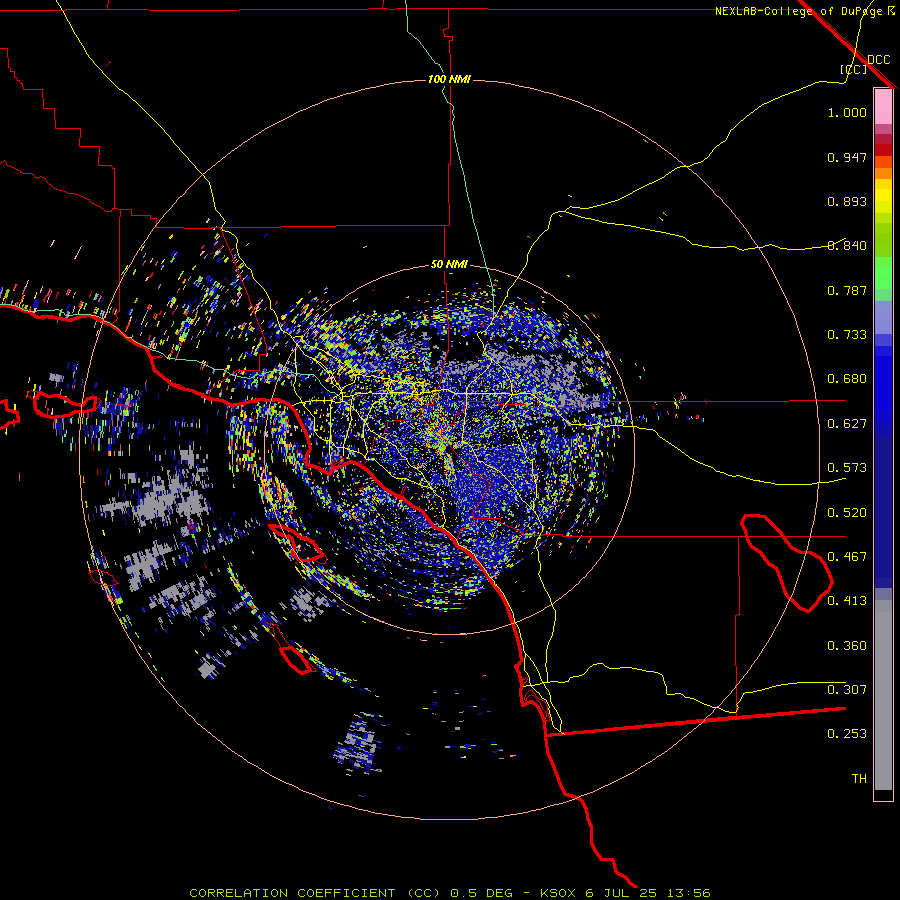Viewport: 900px width, 900px height.
Task: Click the 0.840 value on the color scale
Action: tap(847, 246)
